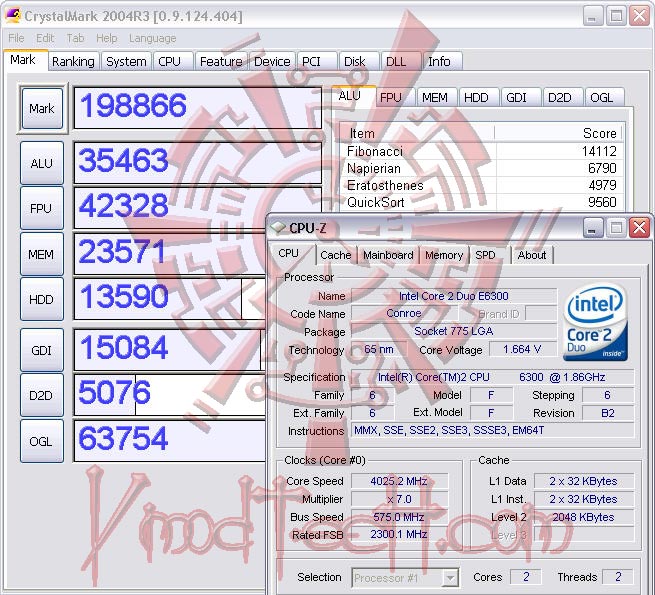Run the D2D benchmark button
The height and width of the screenshot is (595, 655).
41,395
